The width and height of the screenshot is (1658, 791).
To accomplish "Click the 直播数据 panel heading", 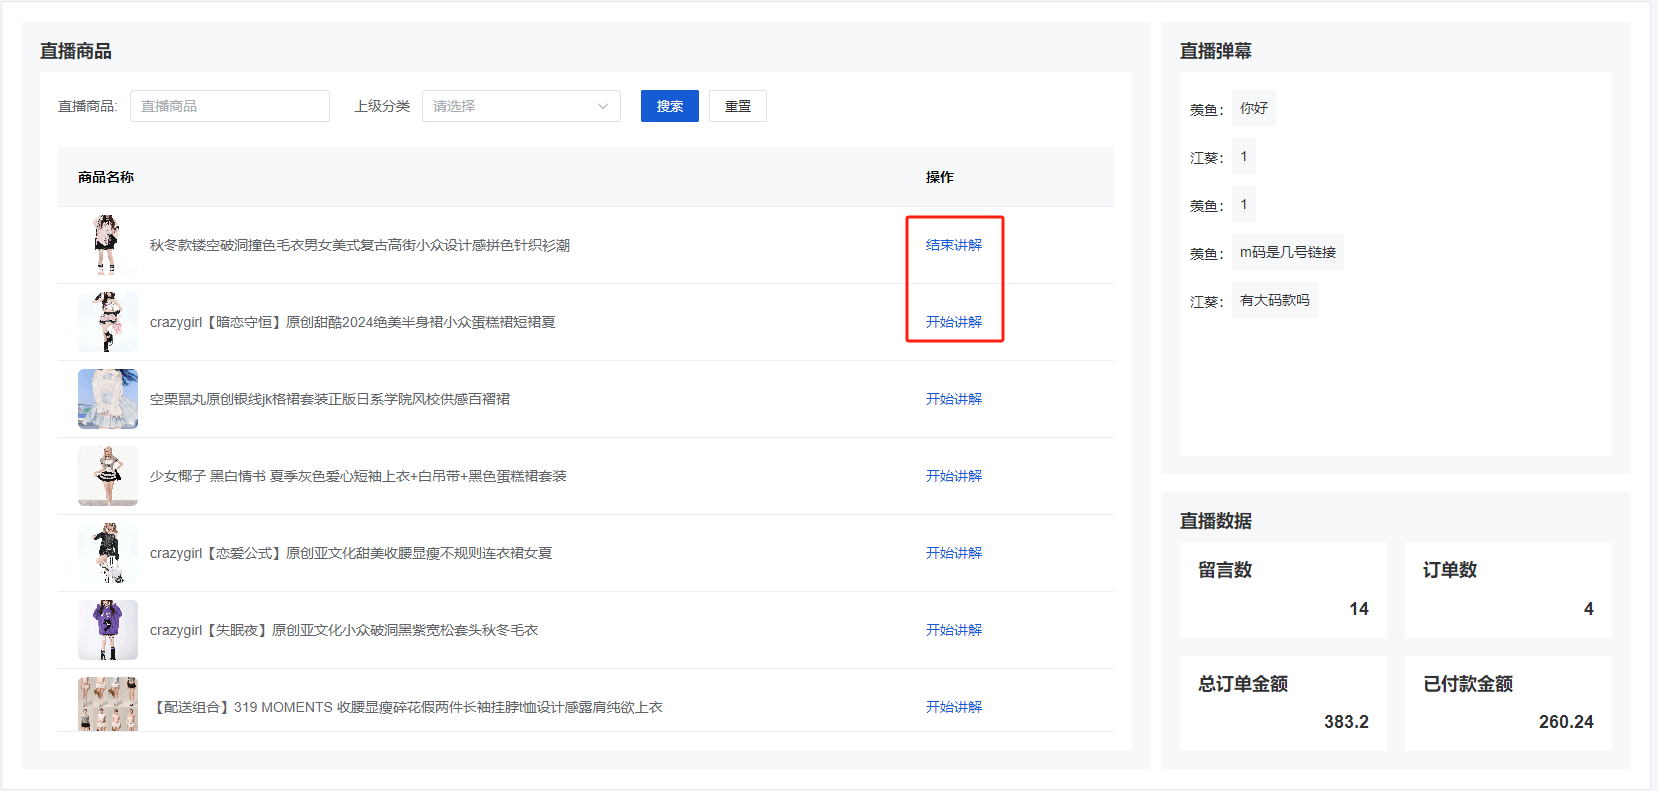I will (1216, 521).
